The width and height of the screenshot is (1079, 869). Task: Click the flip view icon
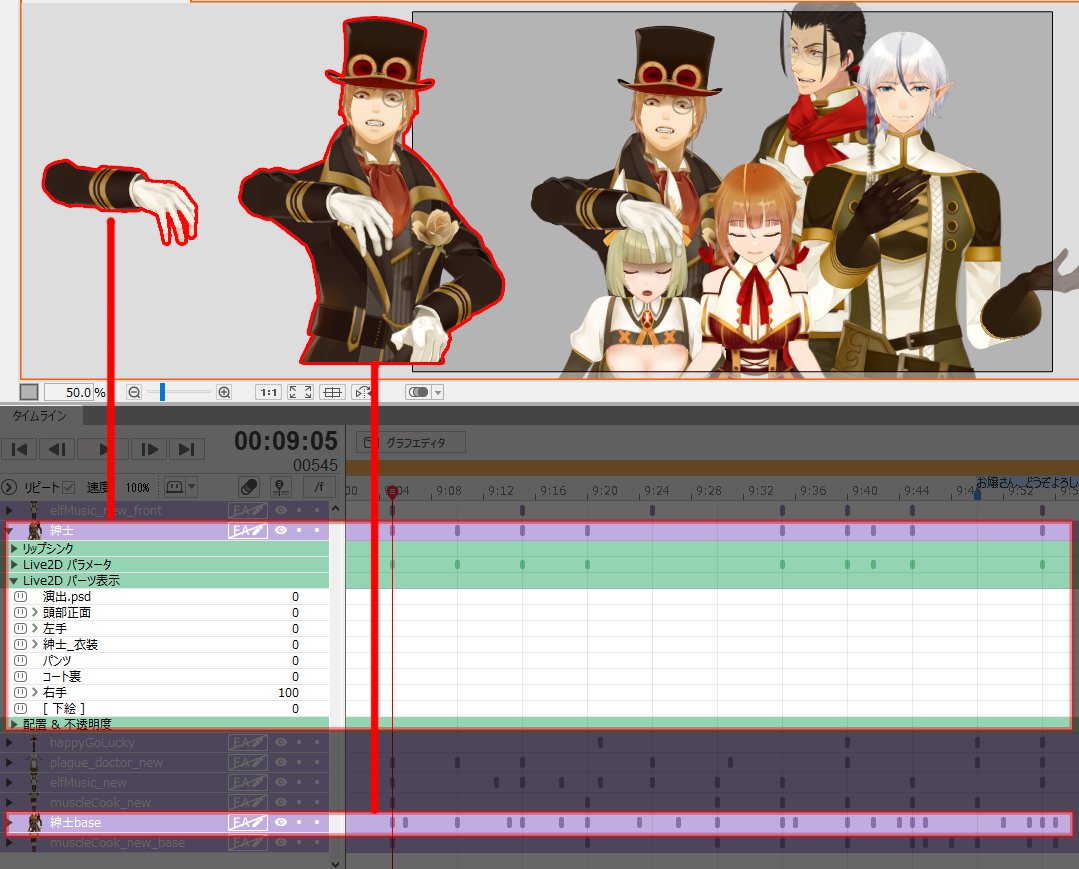pyautogui.click(x=362, y=392)
